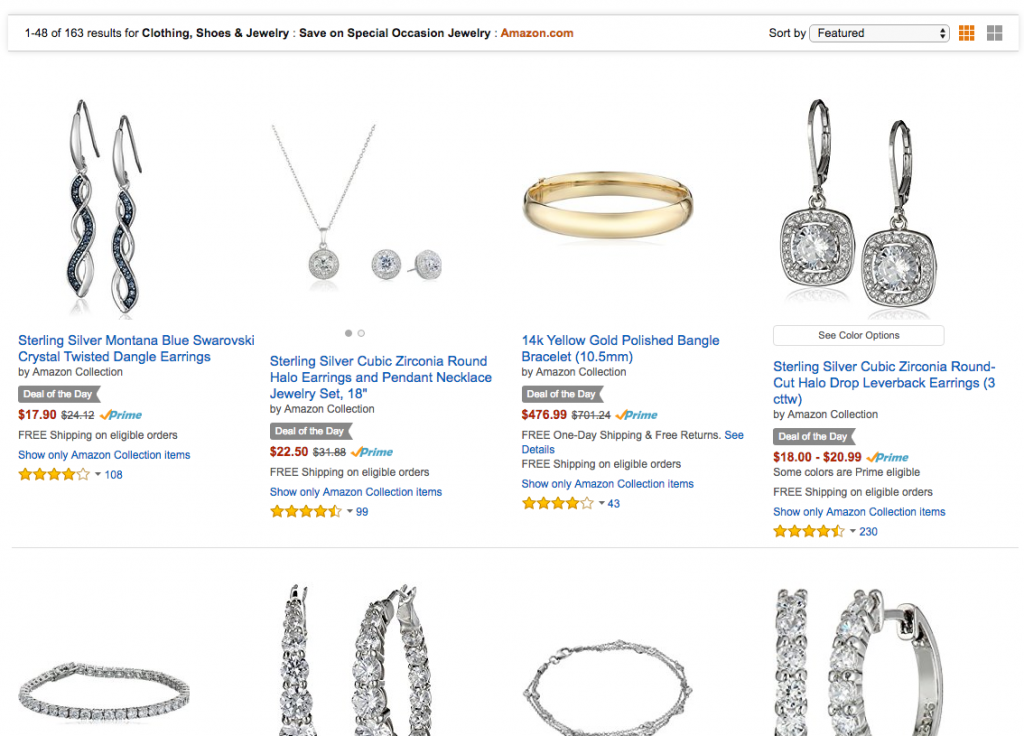Expand rating arrow next to 230 reviews

(x=853, y=532)
